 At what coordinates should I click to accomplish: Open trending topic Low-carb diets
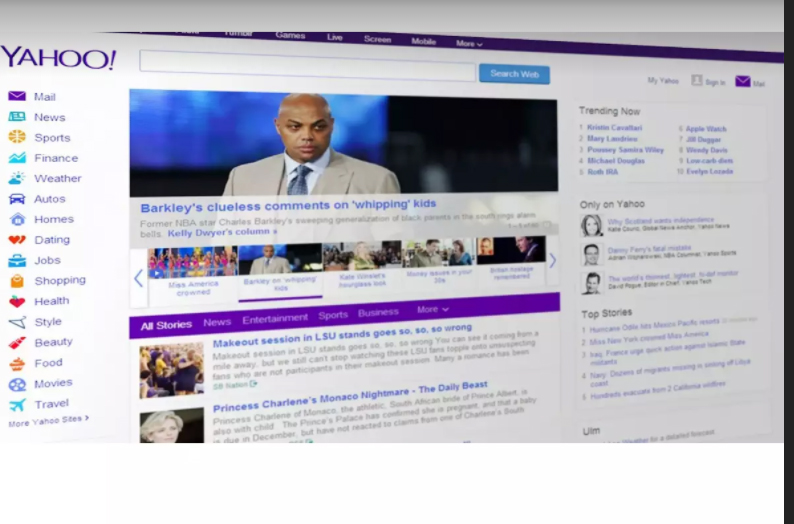tap(709, 161)
